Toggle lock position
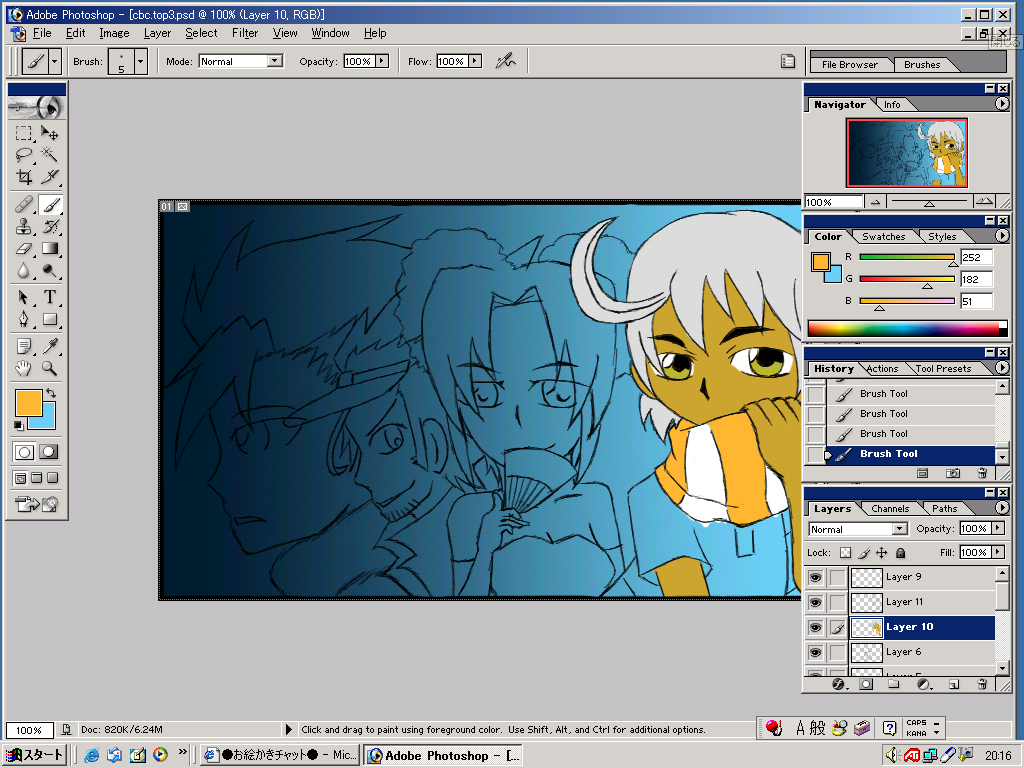The image size is (1024, 768). point(882,552)
